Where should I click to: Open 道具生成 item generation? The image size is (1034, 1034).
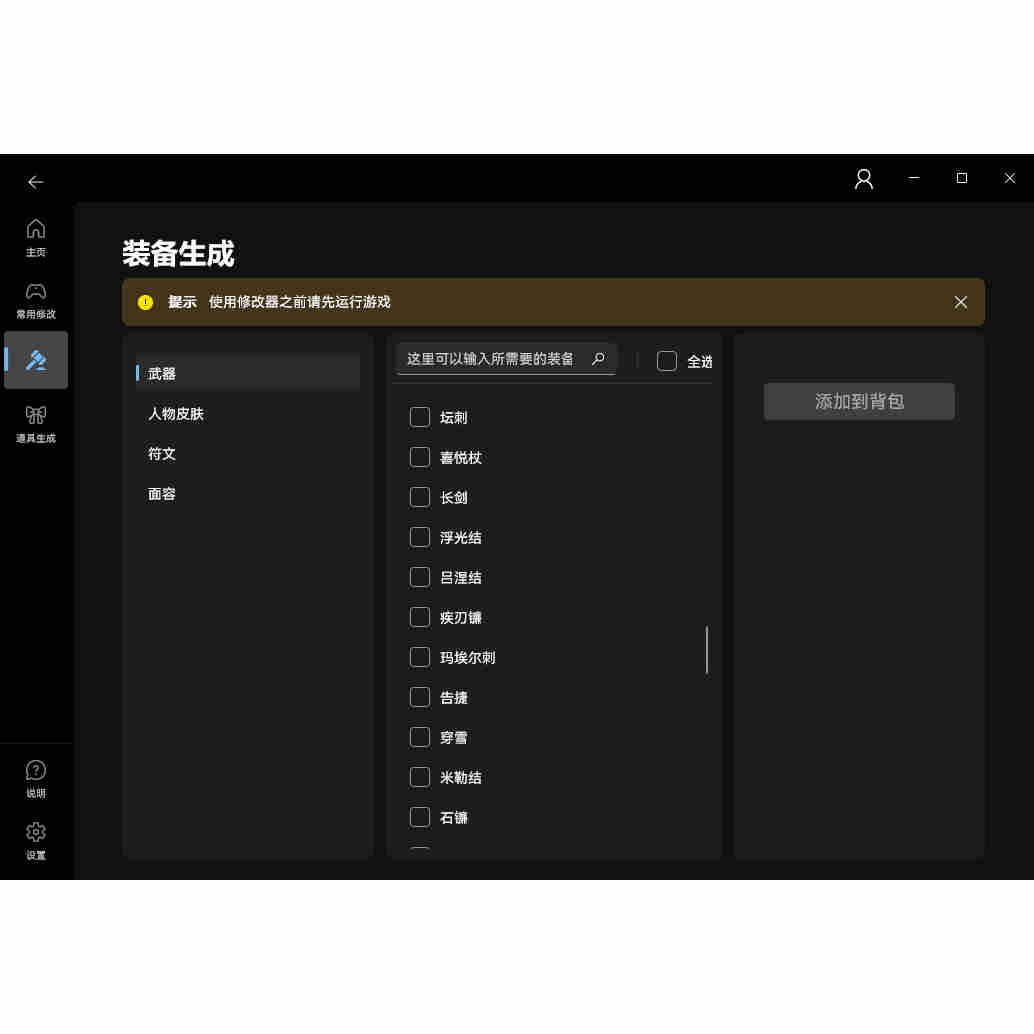point(36,423)
